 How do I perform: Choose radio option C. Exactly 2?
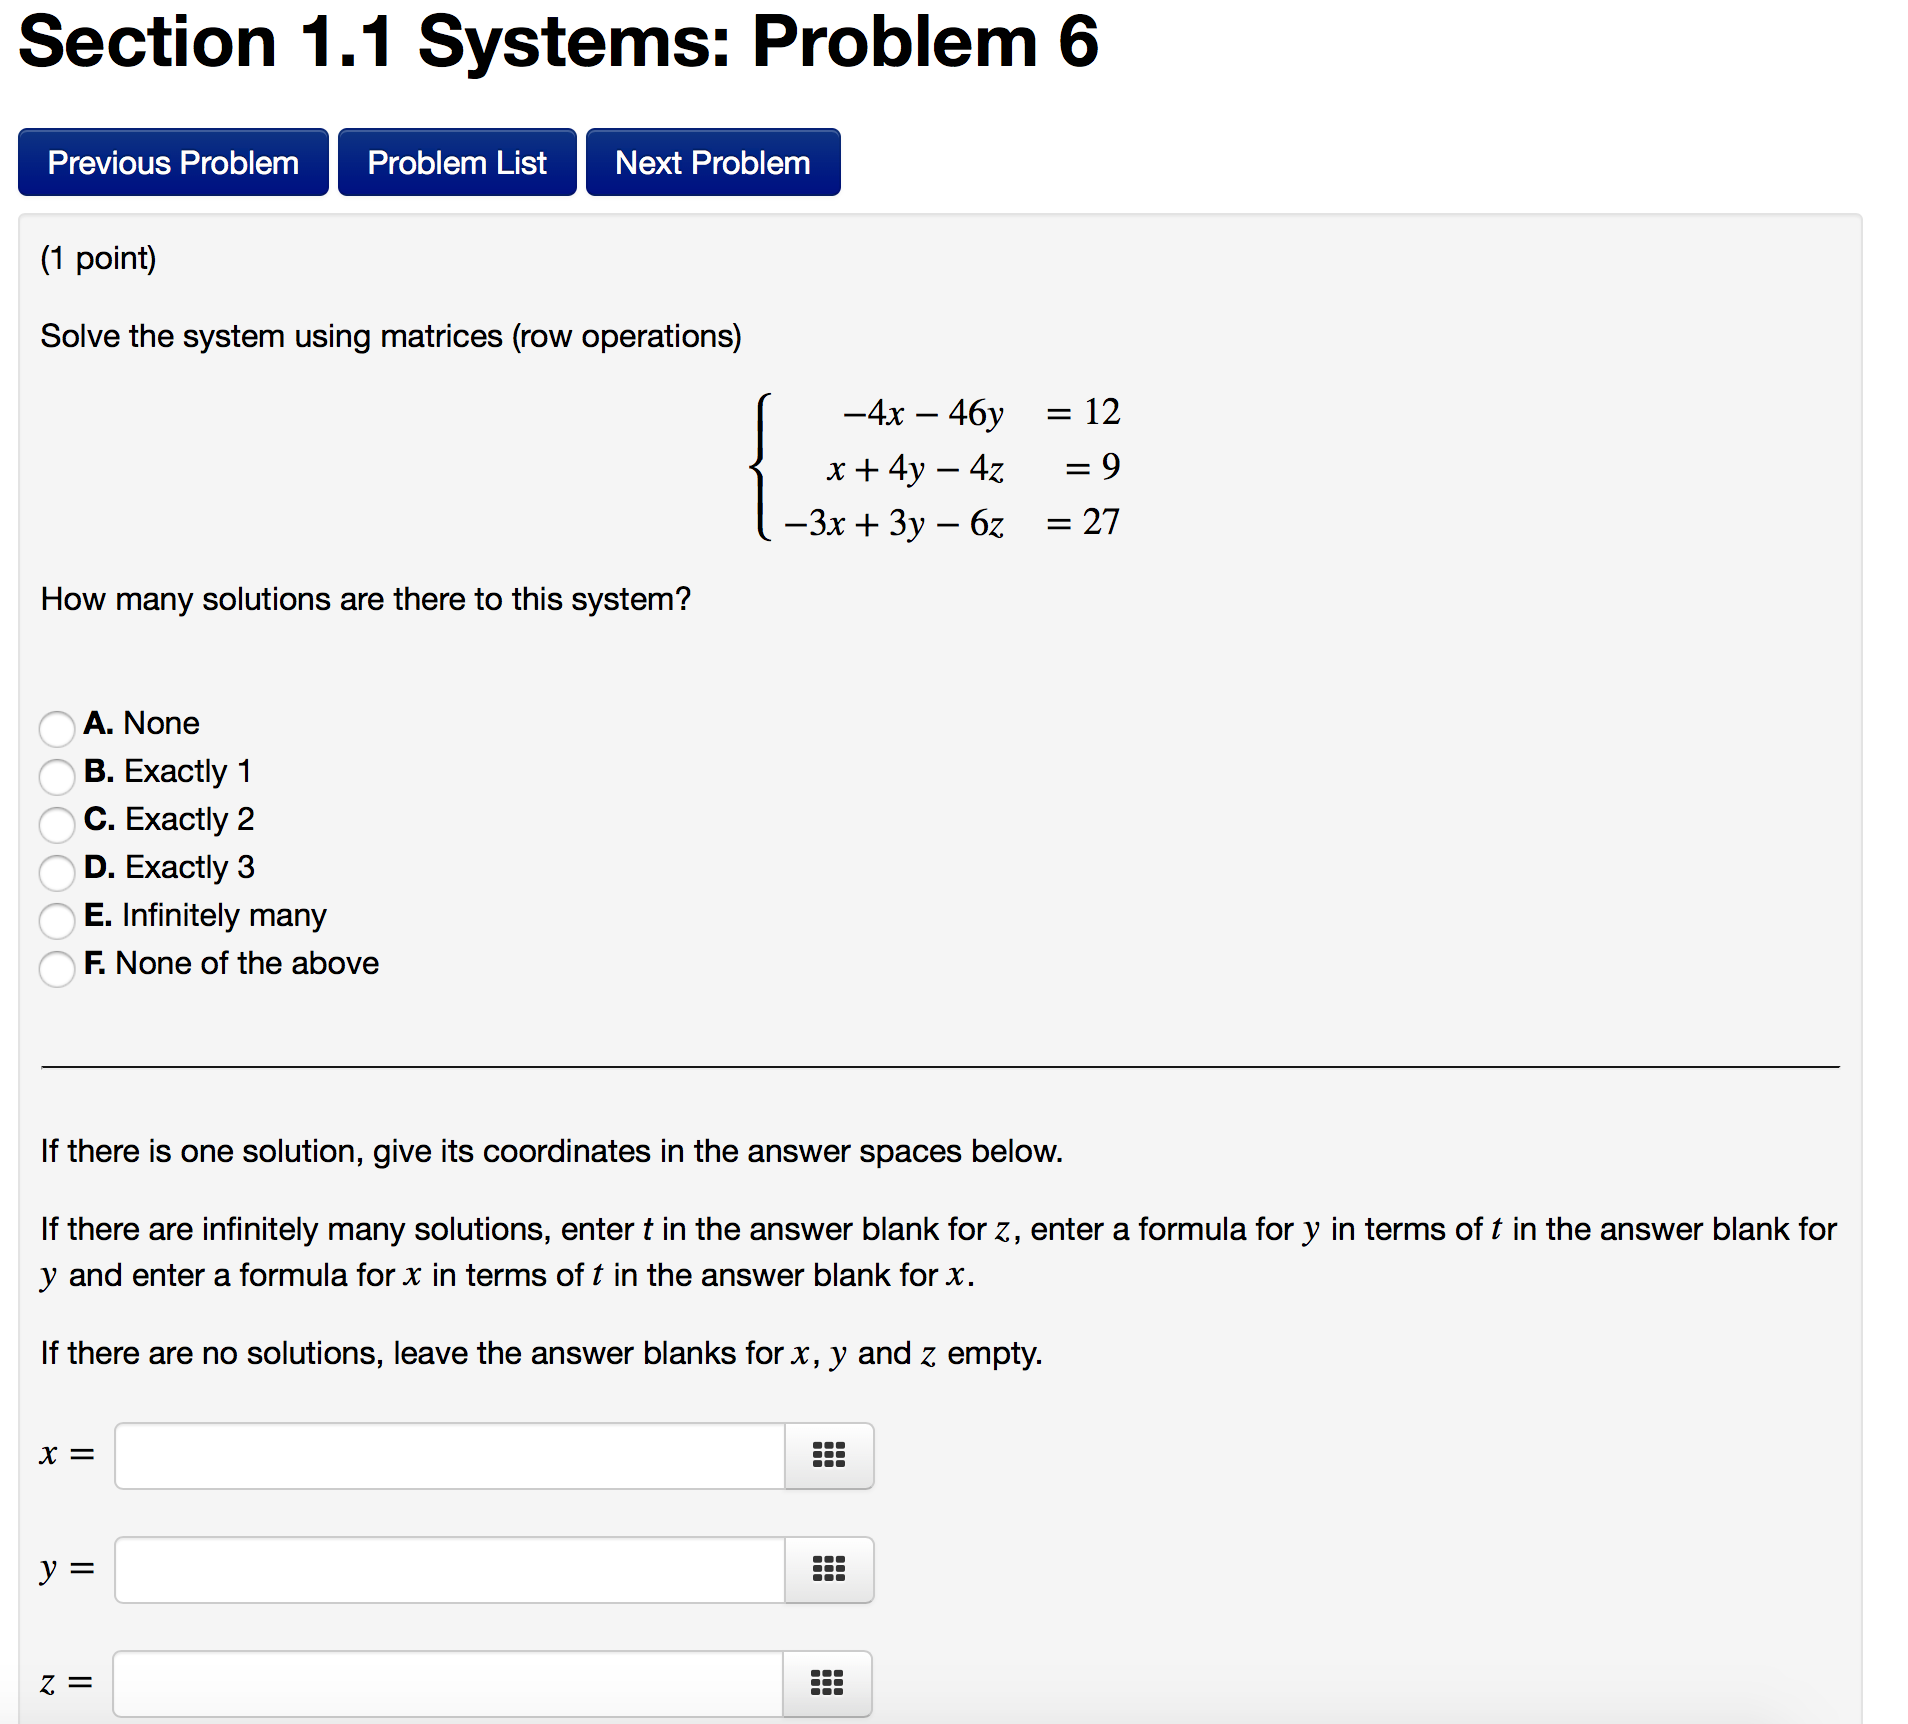[57, 824]
